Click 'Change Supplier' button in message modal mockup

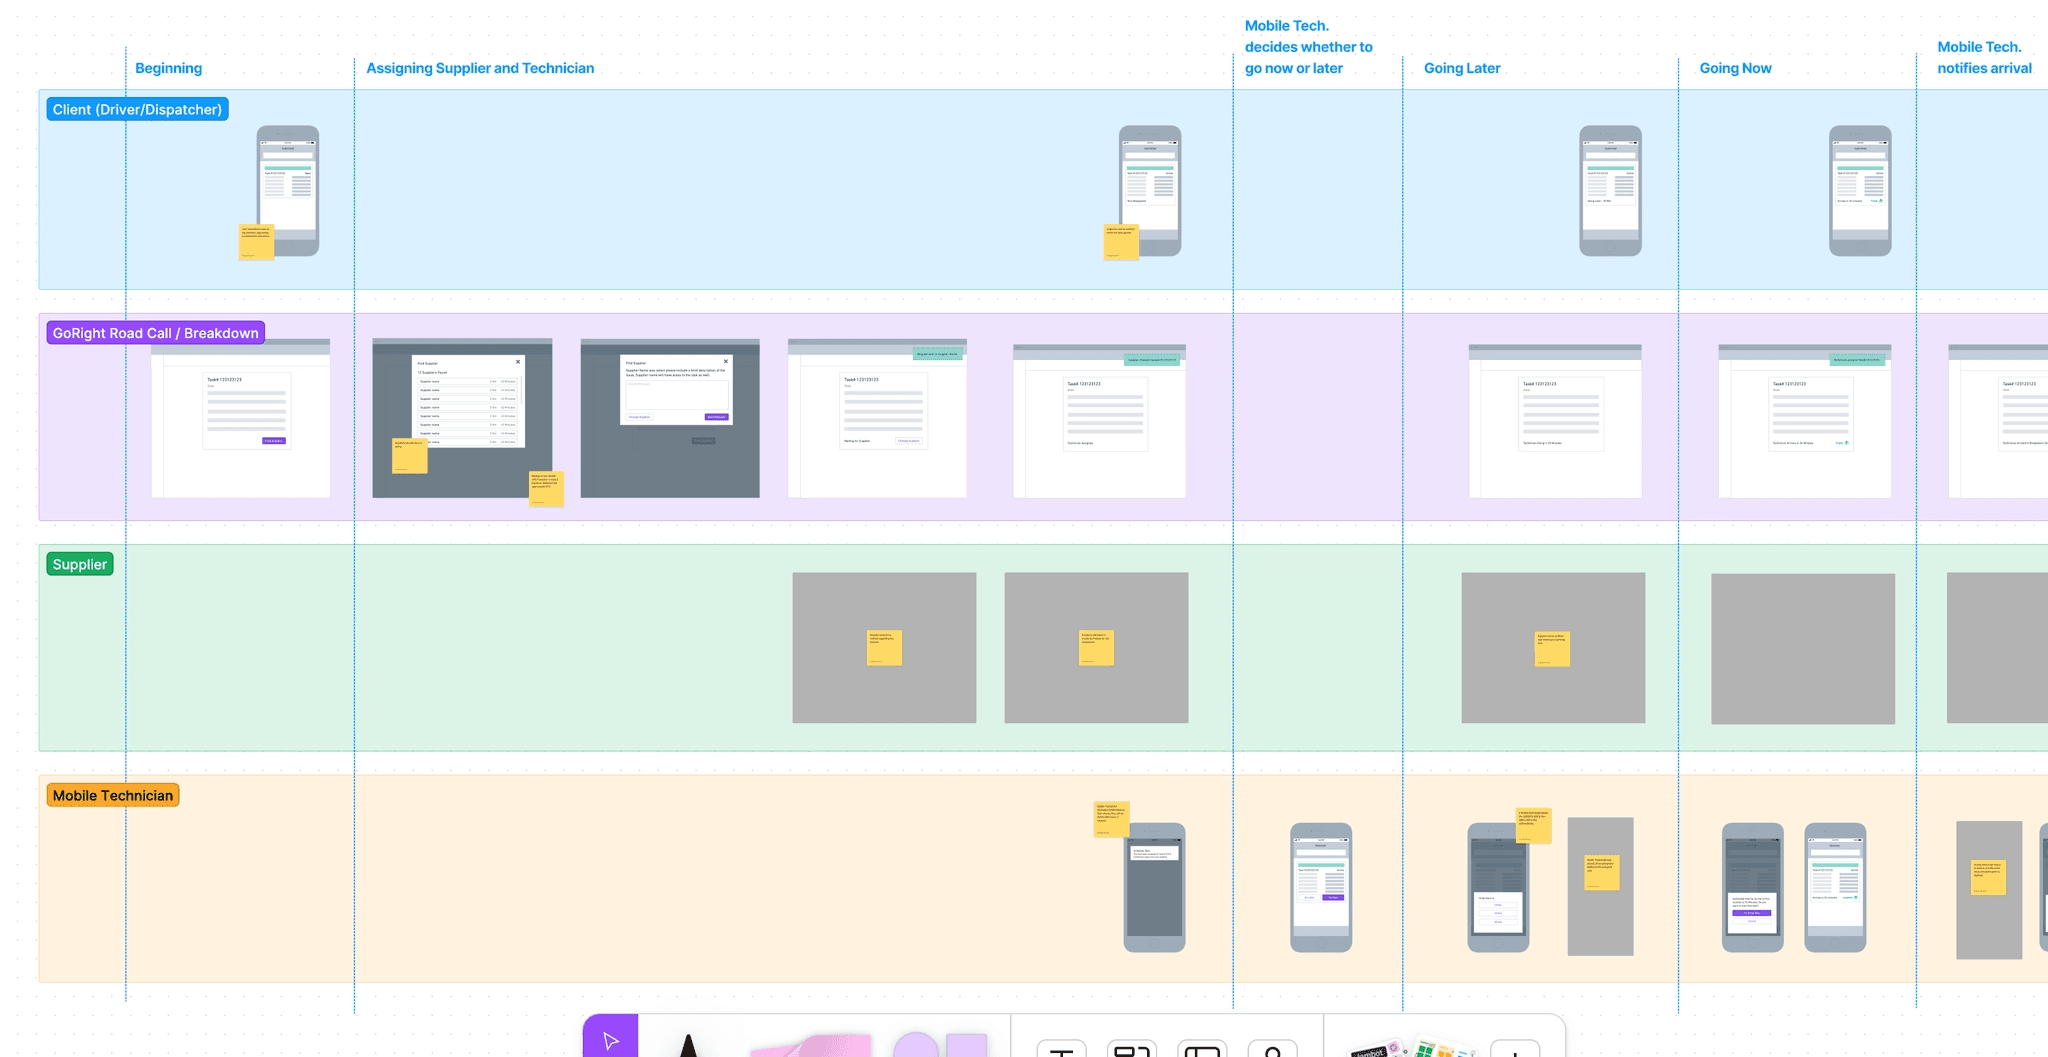[639, 416]
